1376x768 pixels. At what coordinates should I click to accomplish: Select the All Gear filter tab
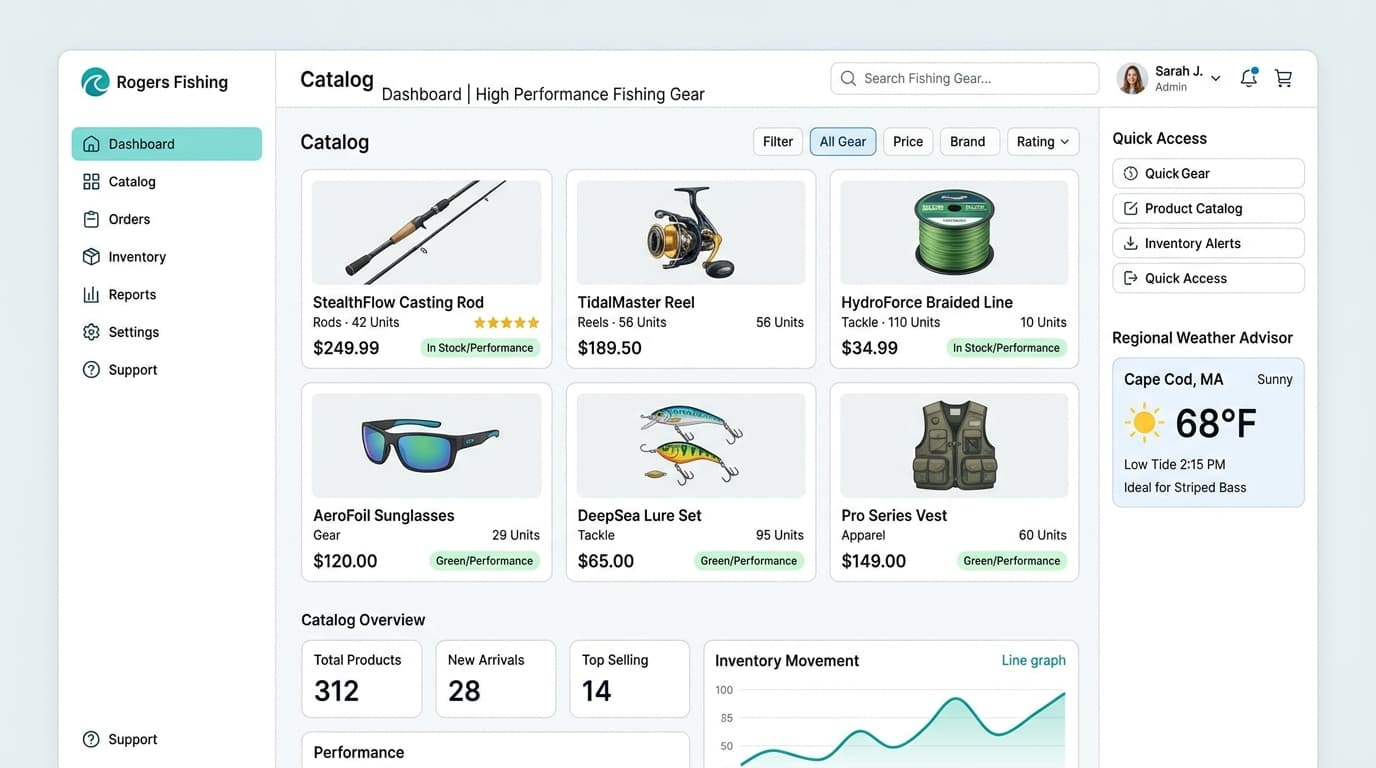coord(843,142)
